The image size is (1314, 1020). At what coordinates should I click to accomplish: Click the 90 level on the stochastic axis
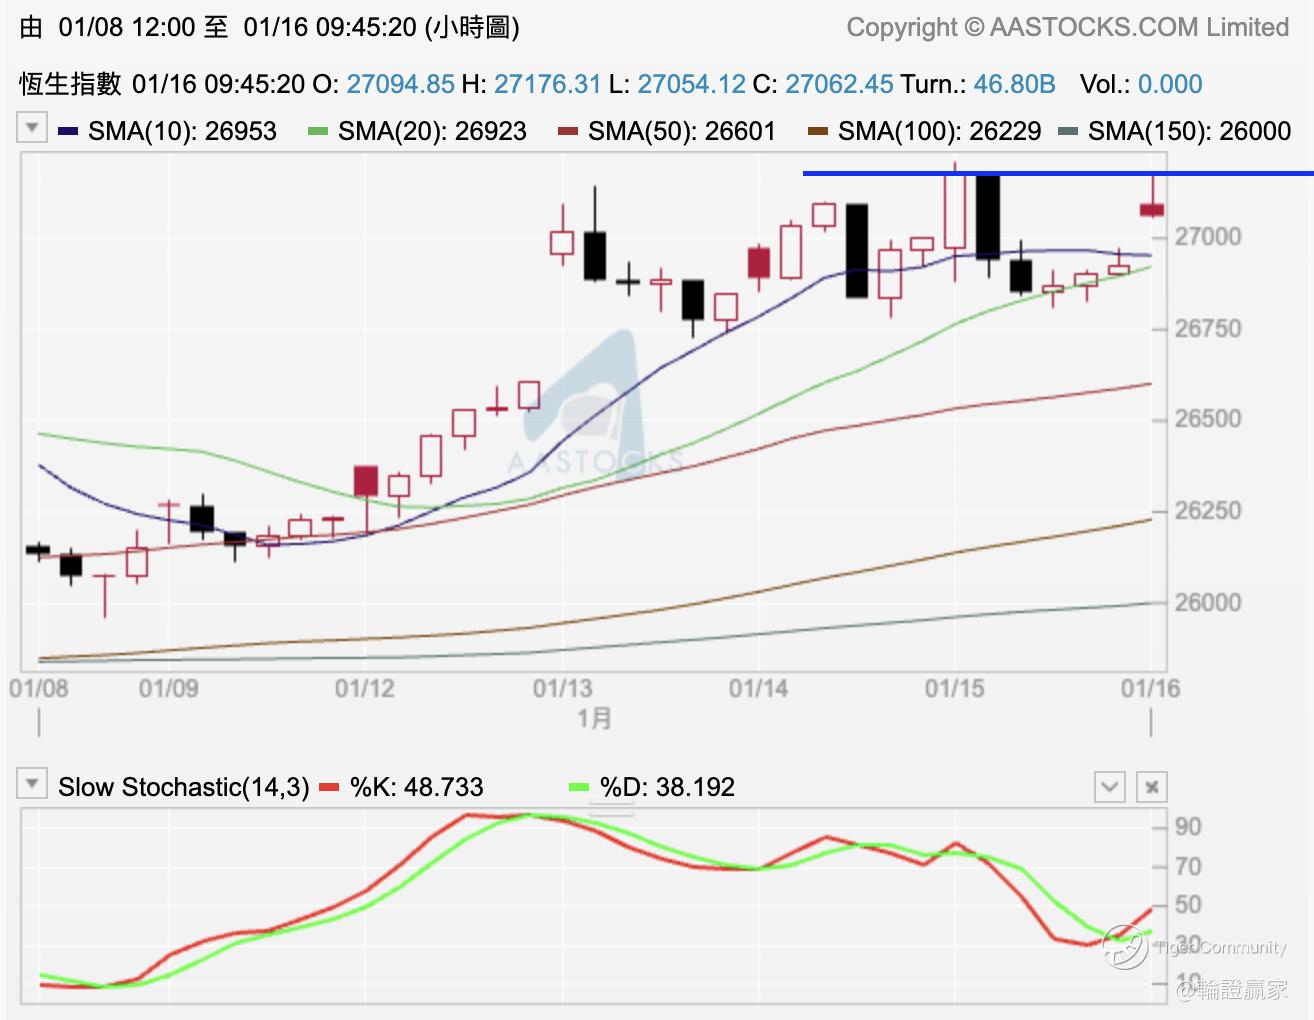[x=1188, y=827]
